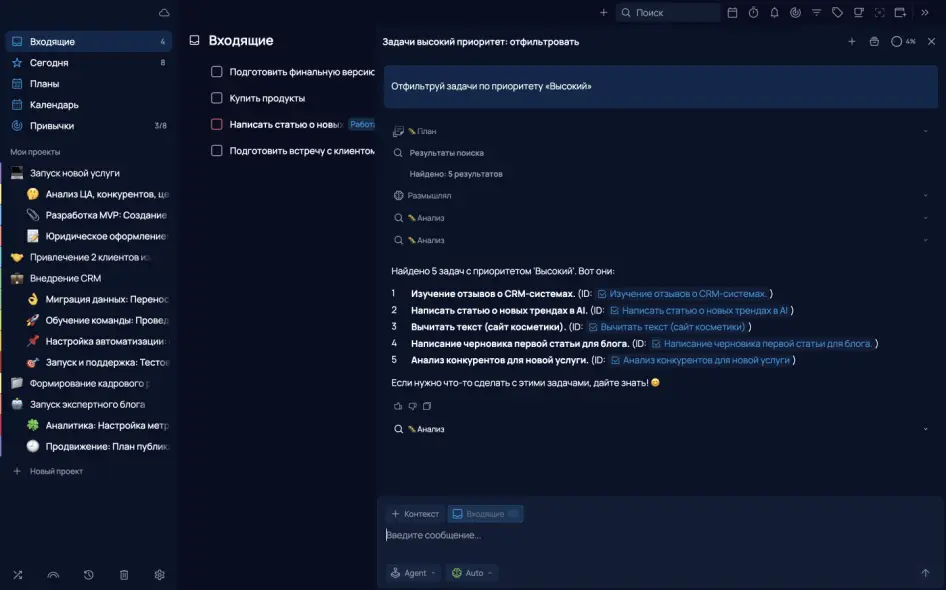Open the trash icon in bottom sidebar
This screenshot has width=946, height=590.
(x=124, y=575)
